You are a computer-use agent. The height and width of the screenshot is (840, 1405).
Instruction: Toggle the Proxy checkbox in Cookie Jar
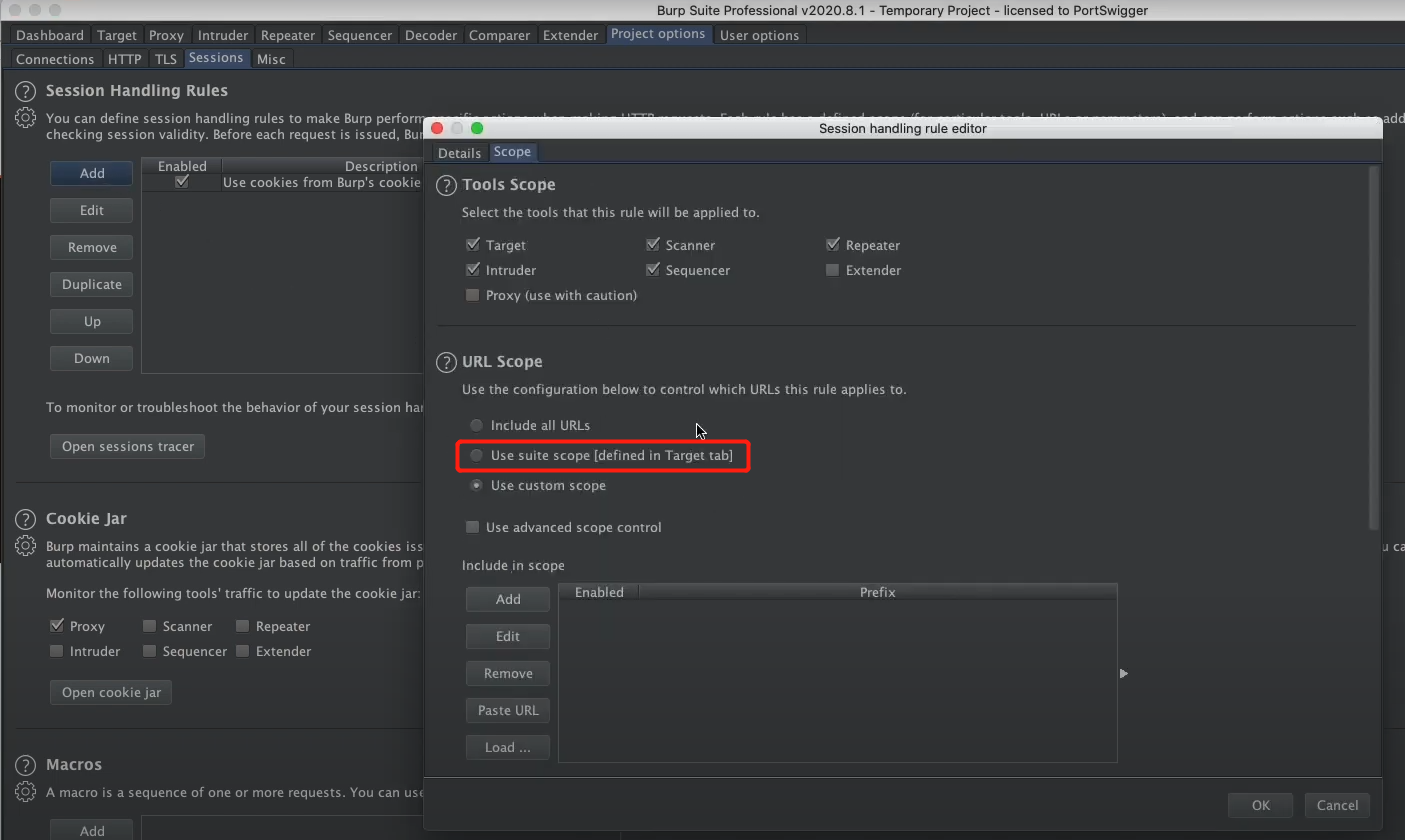pyautogui.click(x=57, y=626)
